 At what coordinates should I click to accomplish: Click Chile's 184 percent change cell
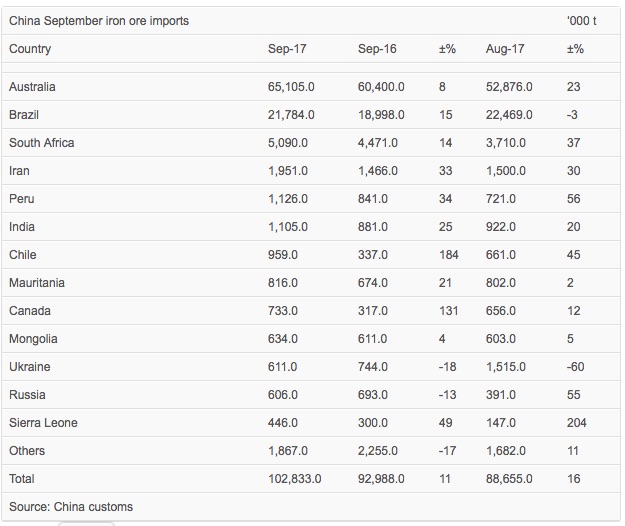[x=448, y=255]
